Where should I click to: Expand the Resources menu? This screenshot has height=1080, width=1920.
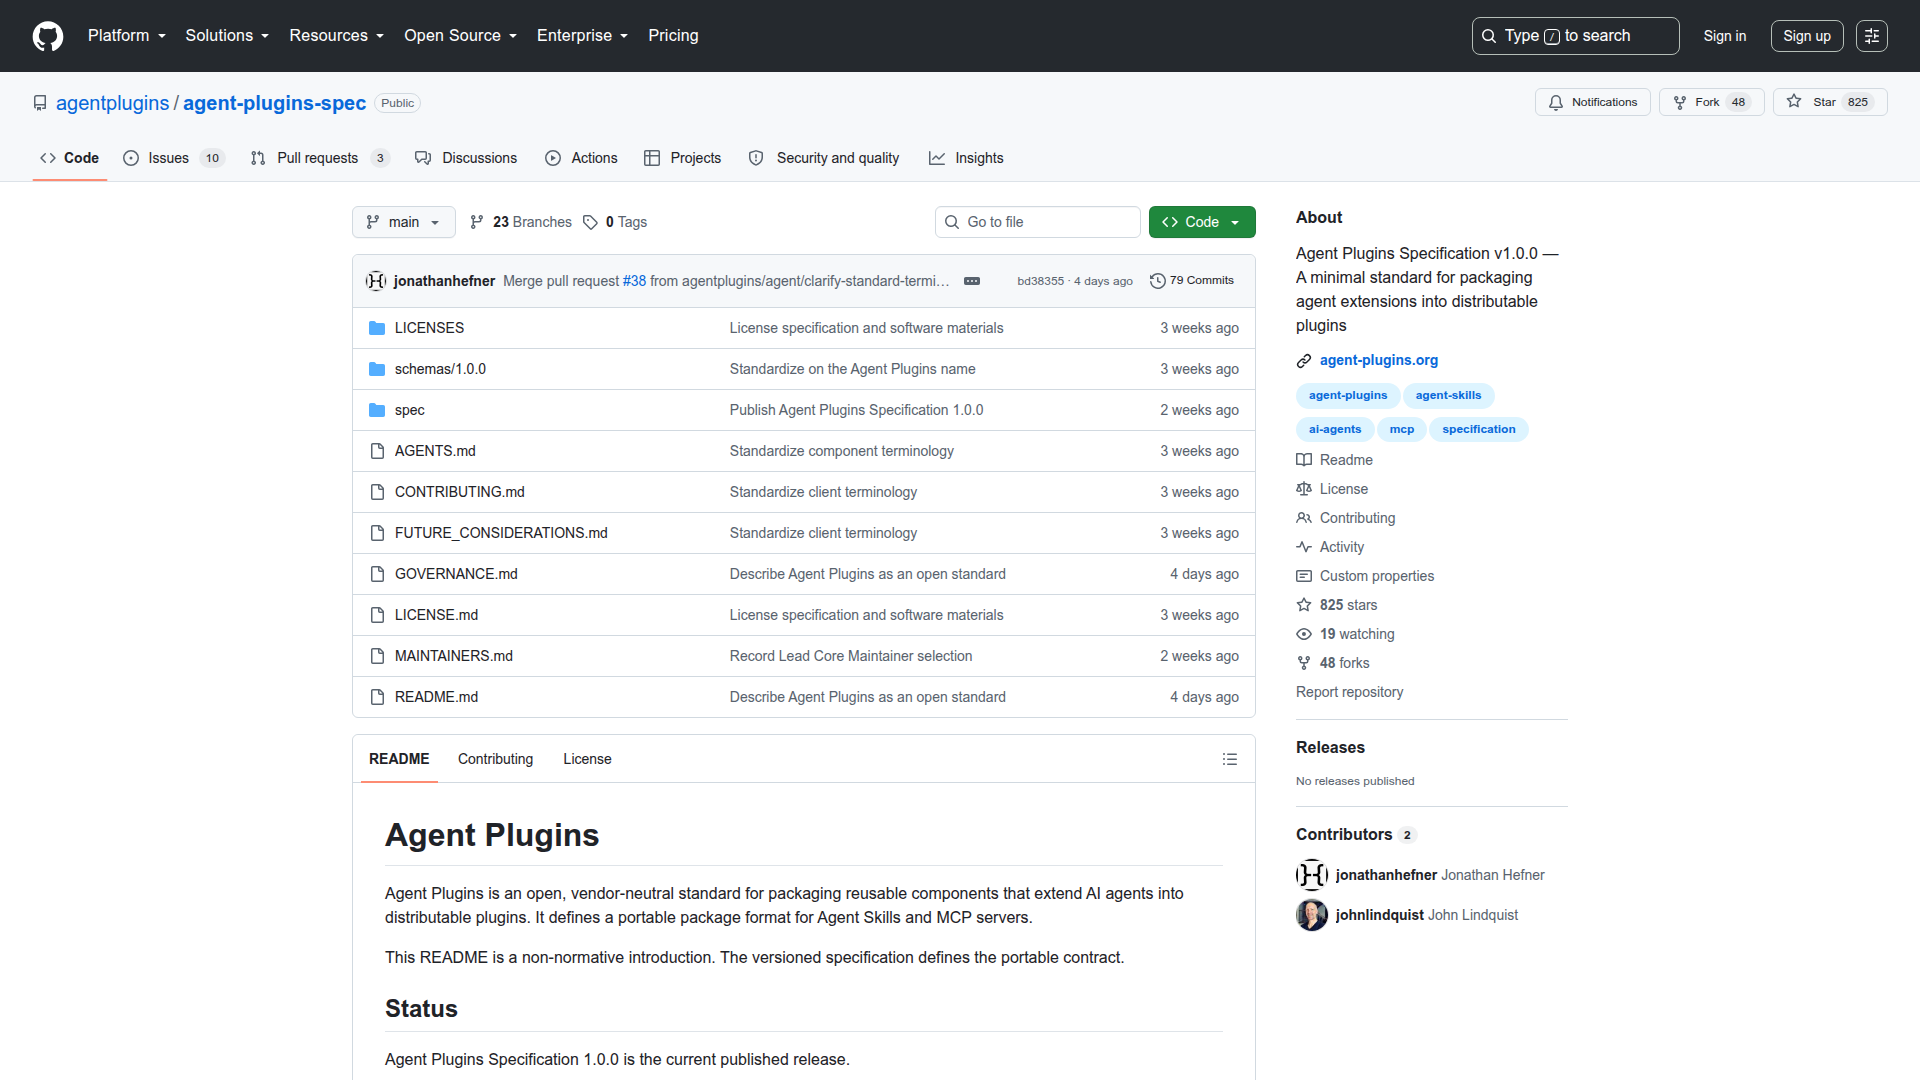pyautogui.click(x=337, y=36)
